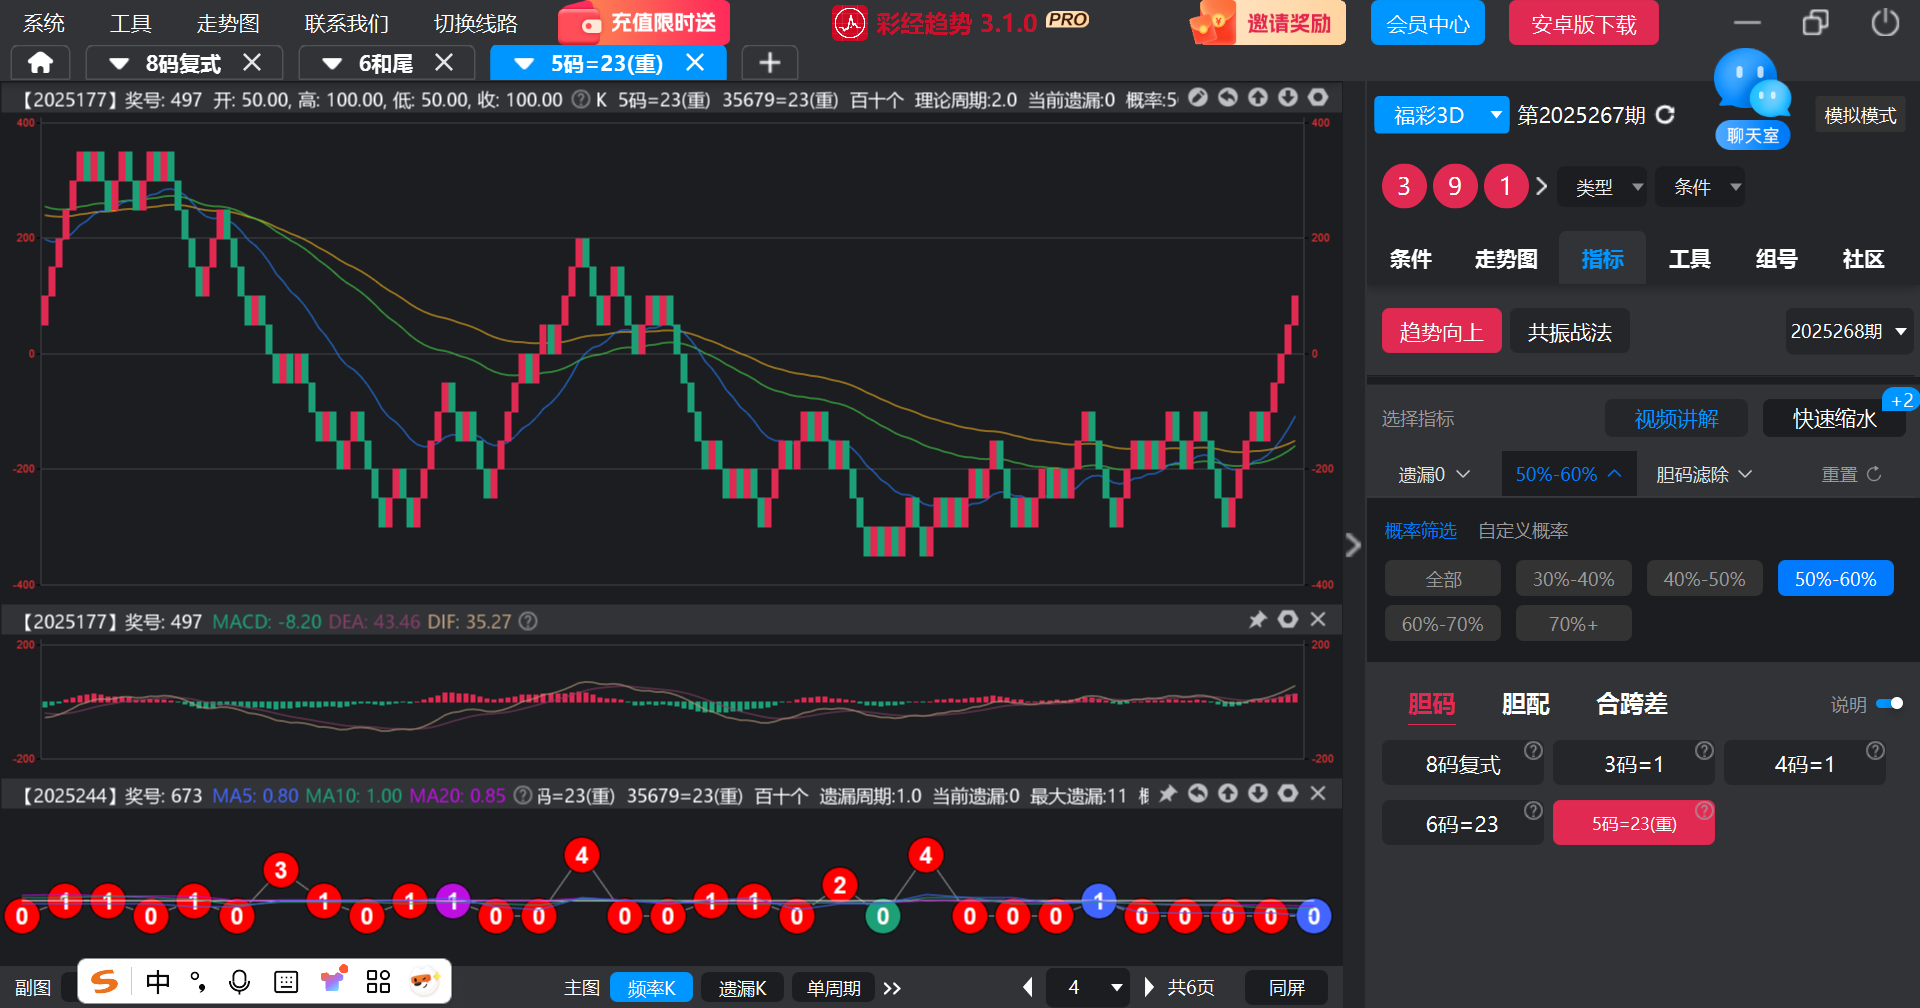Expand the 胆码滤除 dropdown
This screenshot has height=1008, width=1920.
point(1703,474)
